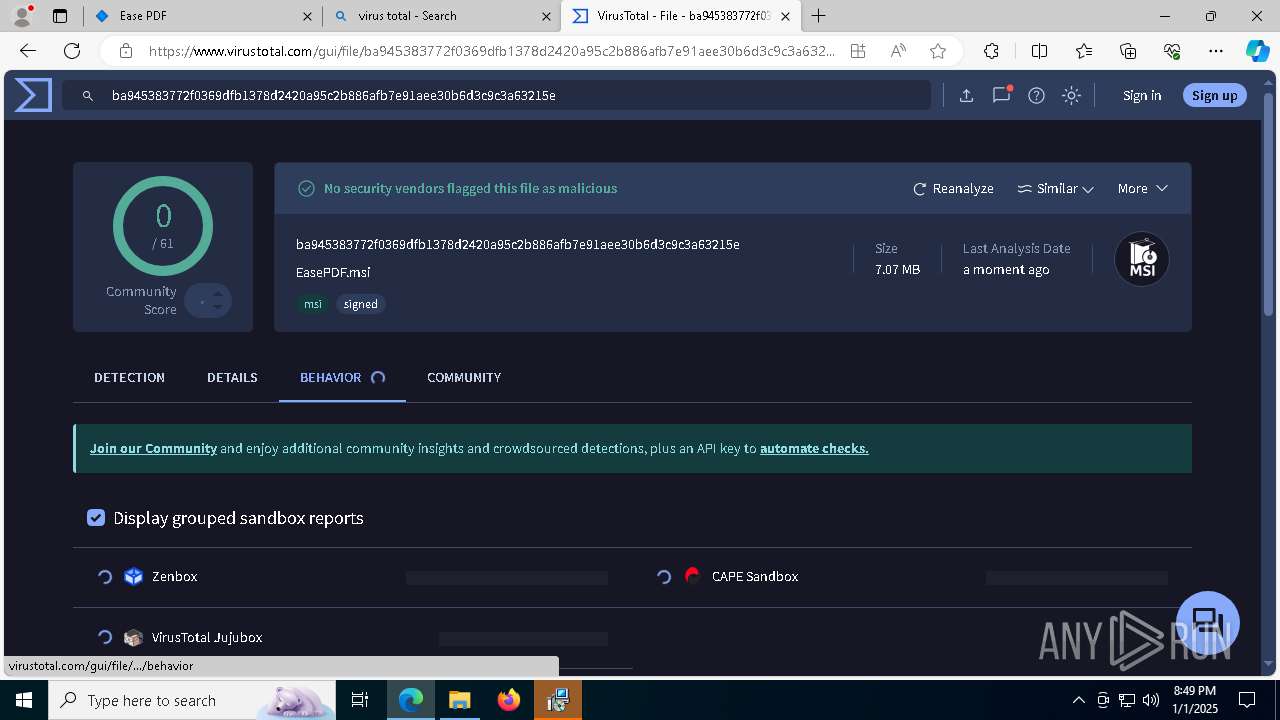Open the collections icon

coord(1128,51)
